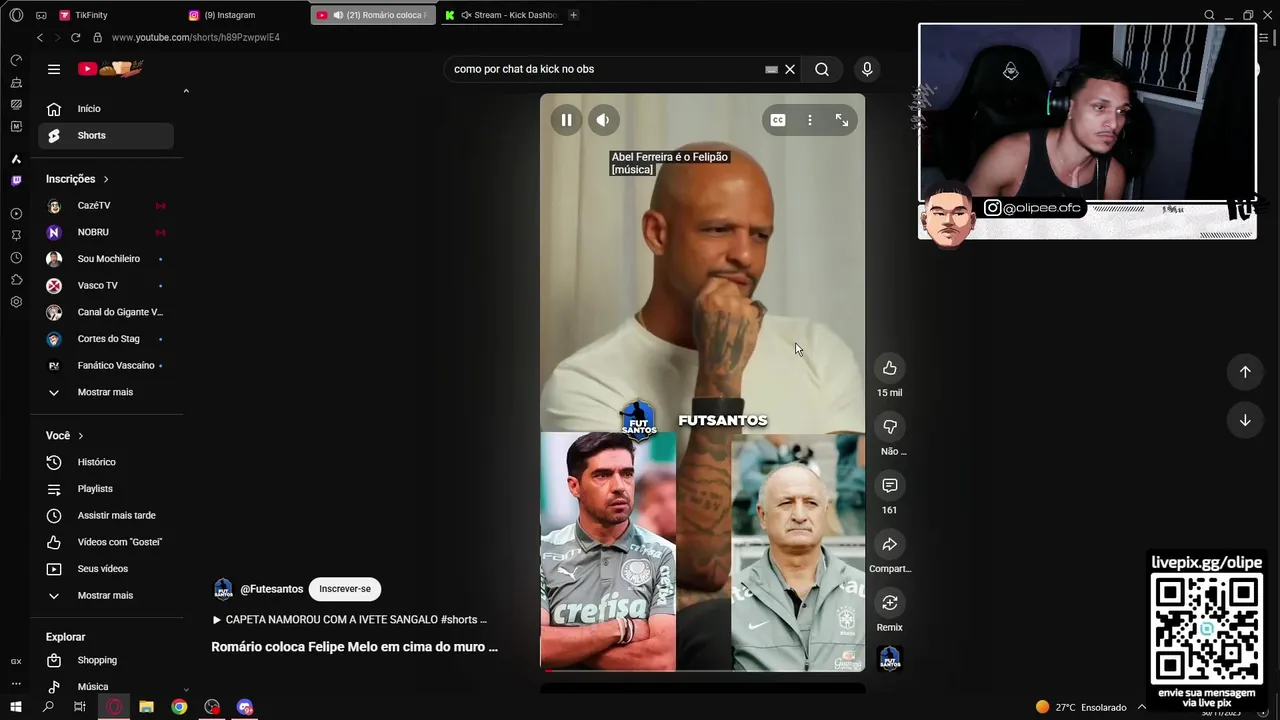
Task: Expand the Você list with Mostrar mais
Action: click(x=105, y=596)
